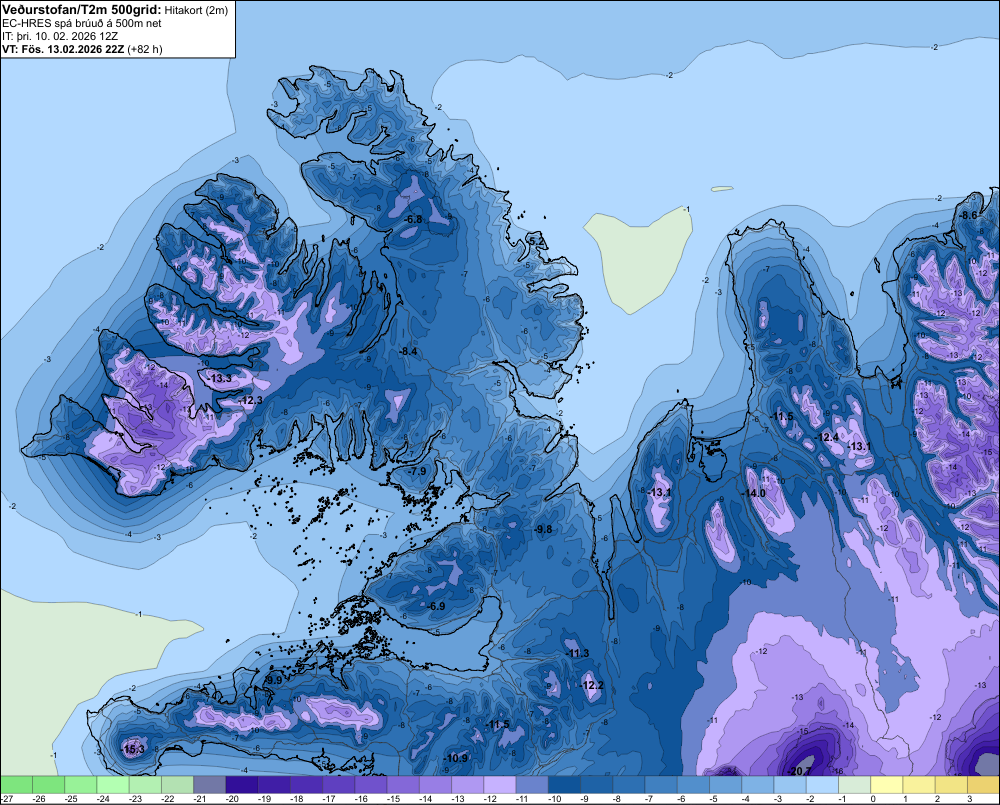This screenshot has height=805, width=1000.
Task: Click the map title 'Veðurstofan/T2m 500grid:'
Action: [82, 10]
